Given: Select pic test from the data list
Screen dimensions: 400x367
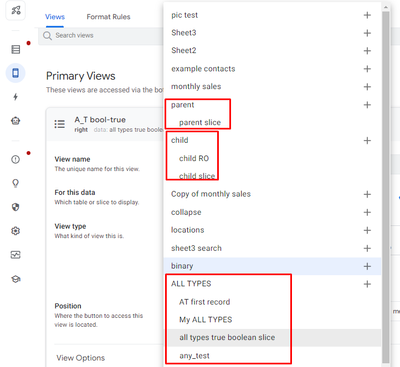Looking at the screenshot, I should coord(184,15).
